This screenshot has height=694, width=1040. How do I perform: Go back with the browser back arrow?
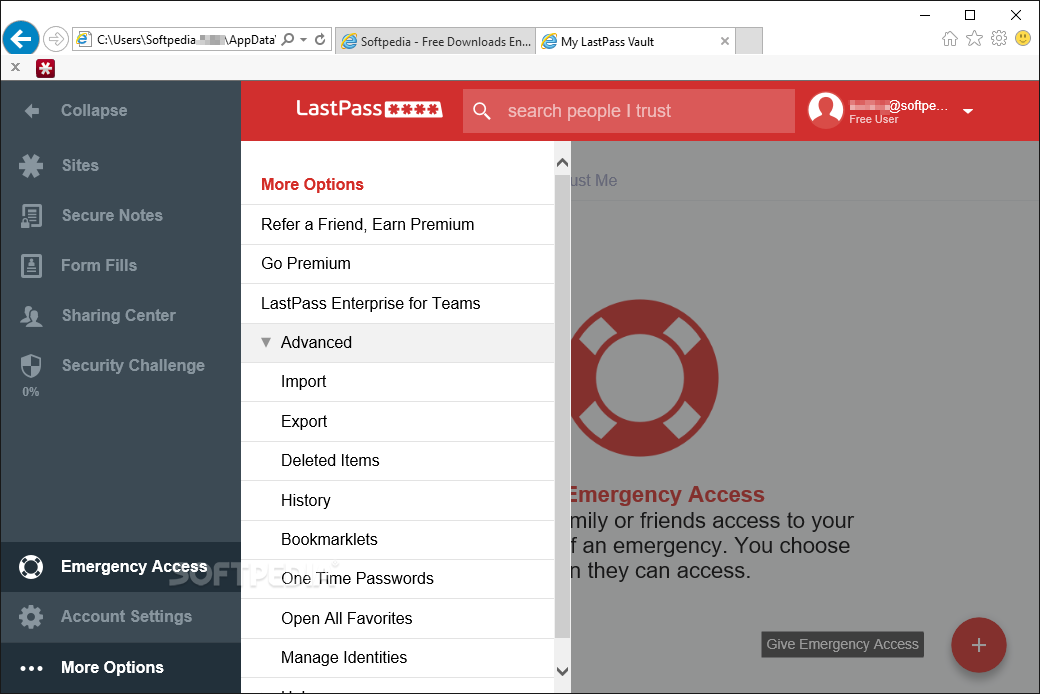tap(21, 39)
